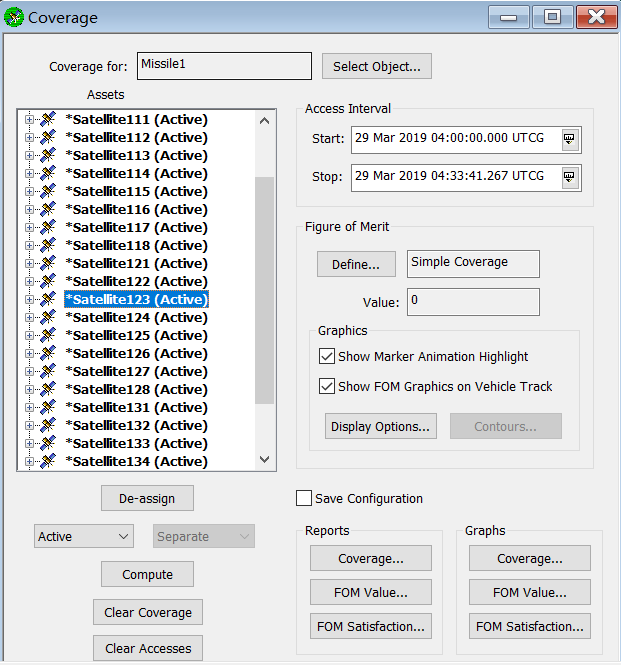The height and width of the screenshot is (665, 621).
Task: Expand the Satellite114 tree node
Action: click(29, 173)
